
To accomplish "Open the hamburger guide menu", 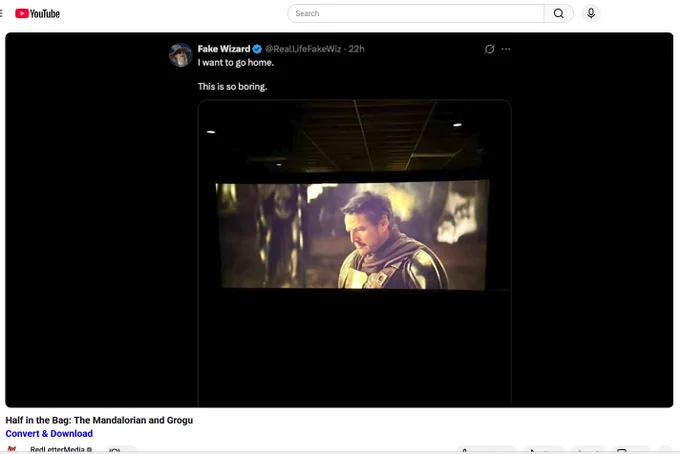I will coord(1,13).
